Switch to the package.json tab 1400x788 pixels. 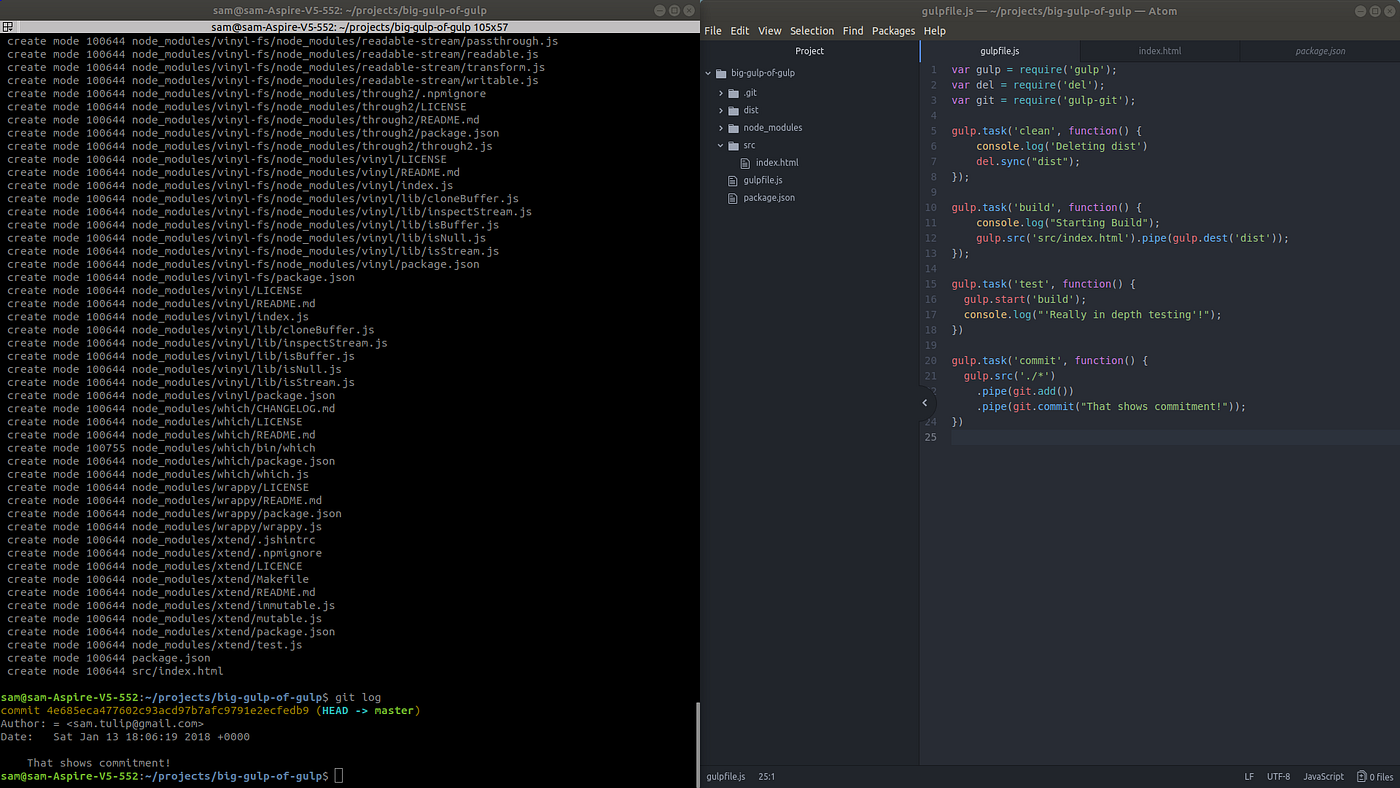pyautogui.click(x=1319, y=50)
